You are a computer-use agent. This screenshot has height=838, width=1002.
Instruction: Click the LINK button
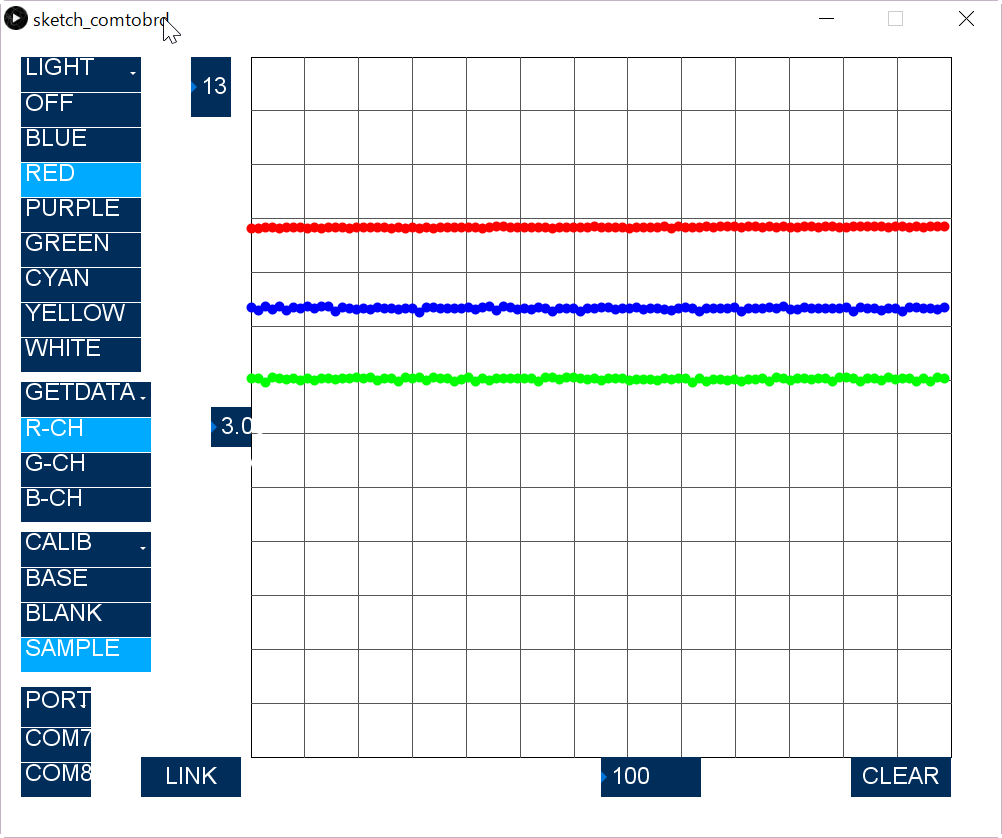click(x=190, y=777)
